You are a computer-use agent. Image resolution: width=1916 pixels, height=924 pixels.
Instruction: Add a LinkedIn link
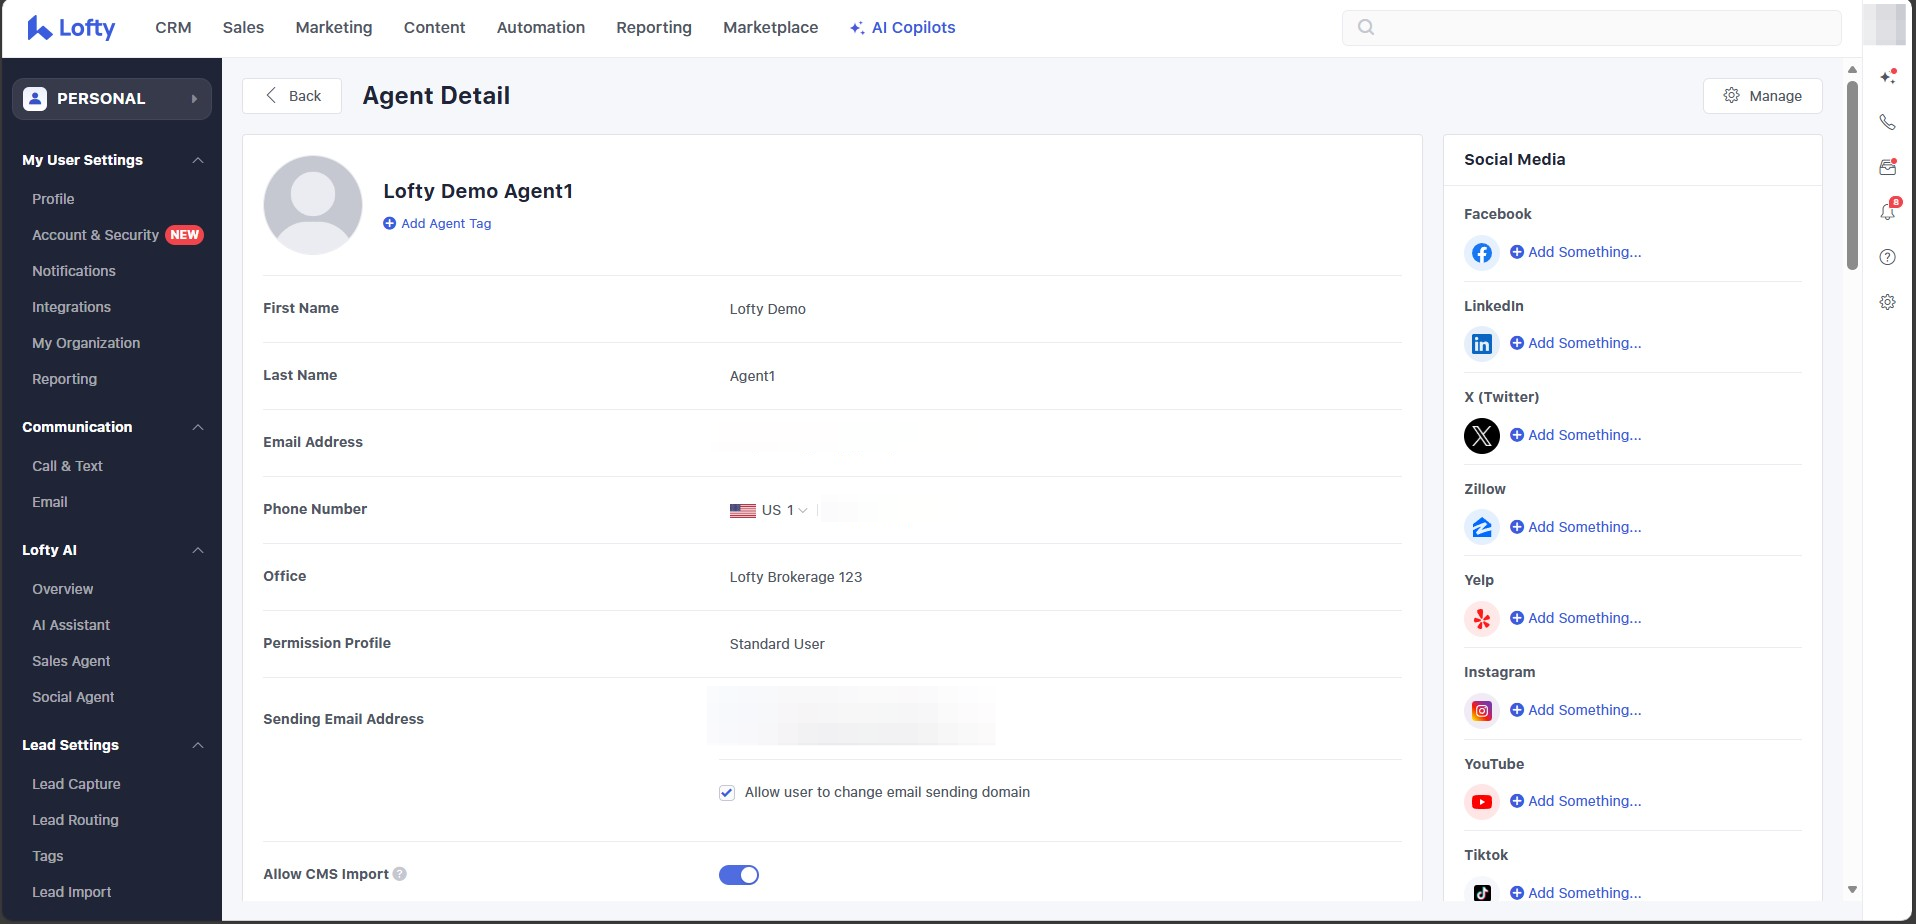click(1576, 343)
